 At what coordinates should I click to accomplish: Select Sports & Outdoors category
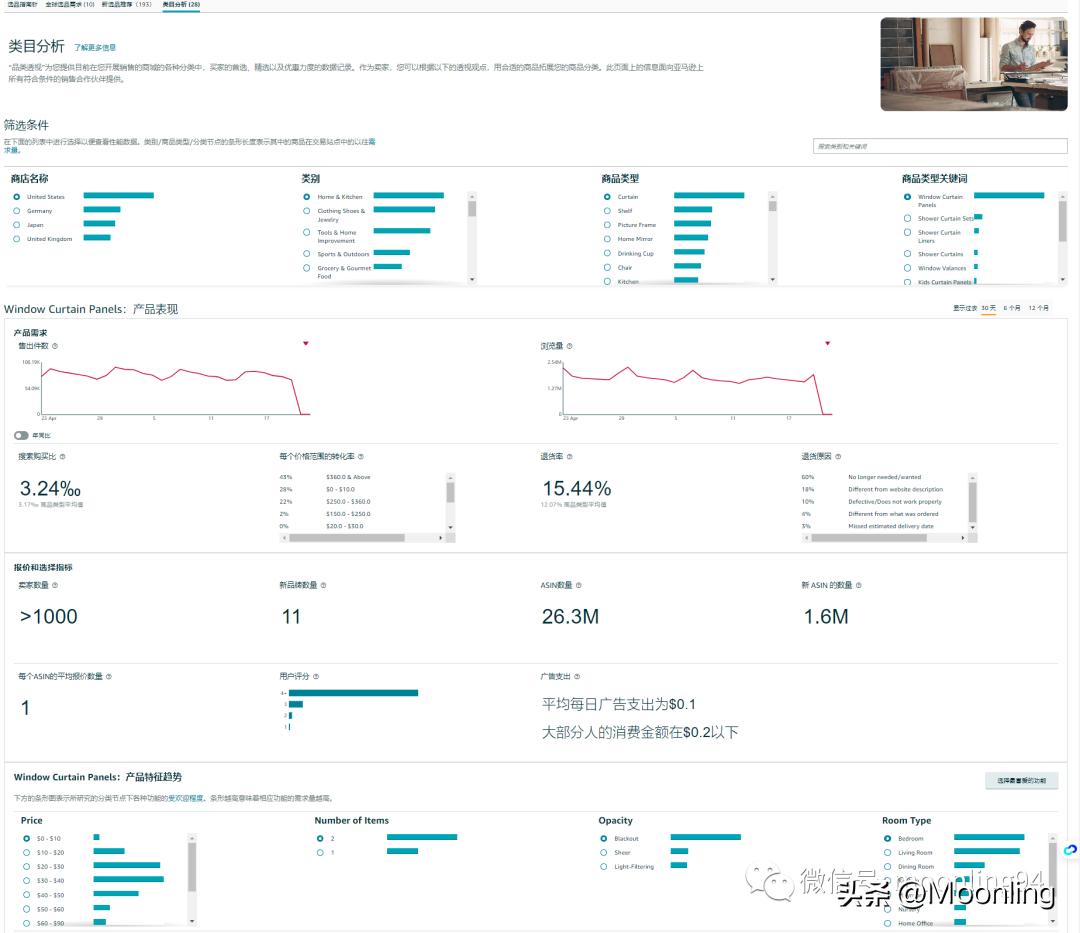[x=307, y=254]
